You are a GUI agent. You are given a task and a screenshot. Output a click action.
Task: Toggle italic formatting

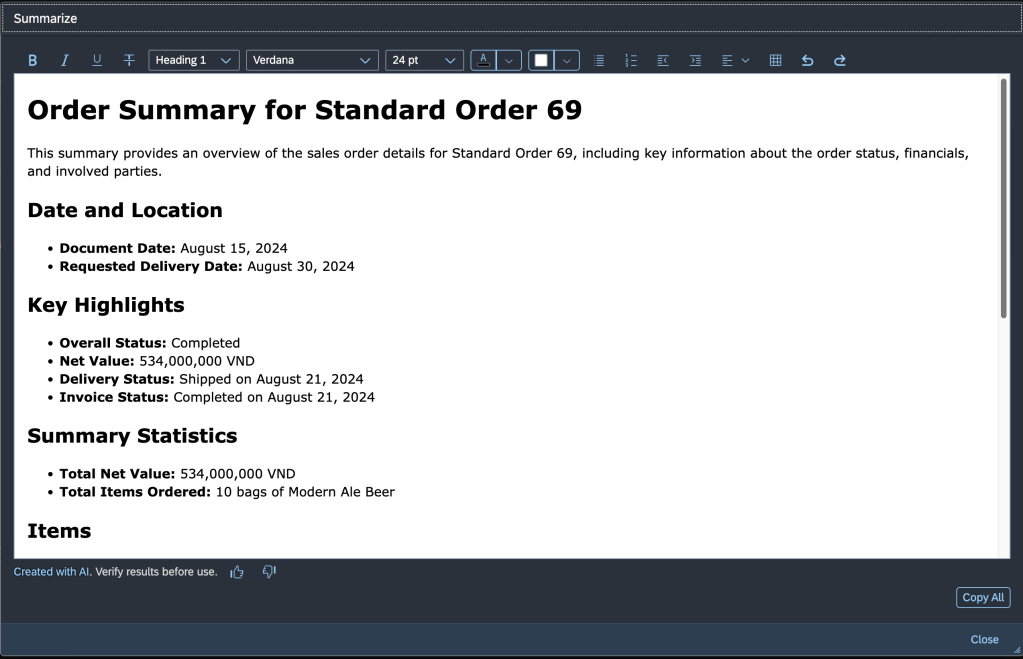click(65, 60)
